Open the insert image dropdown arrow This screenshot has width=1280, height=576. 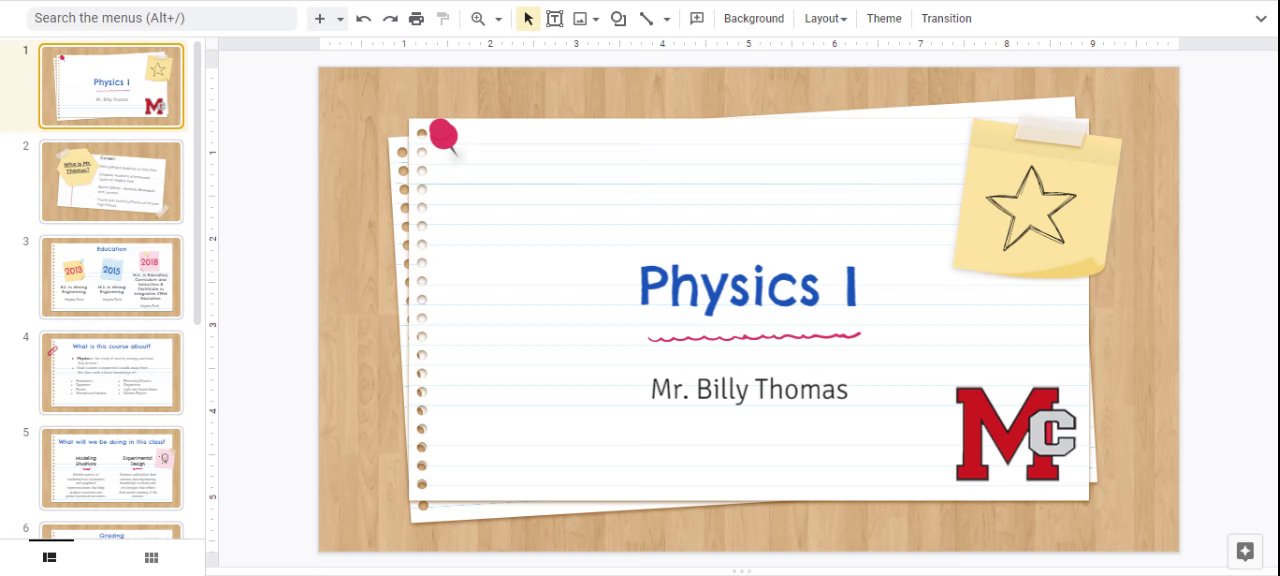pyautogui.click(x=596, y=19)
